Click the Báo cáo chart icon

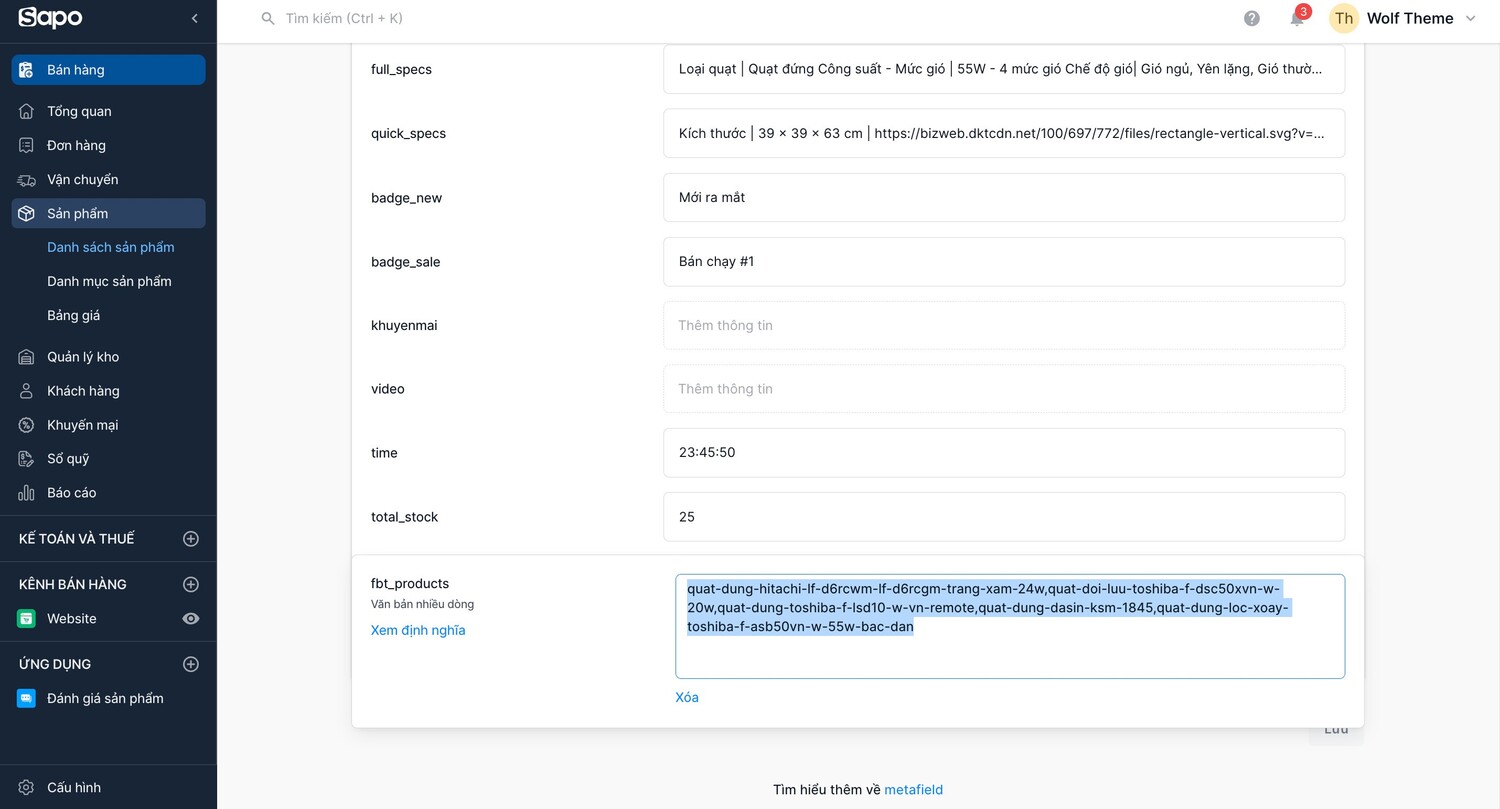pyautogui.click(x=27, y=493)
